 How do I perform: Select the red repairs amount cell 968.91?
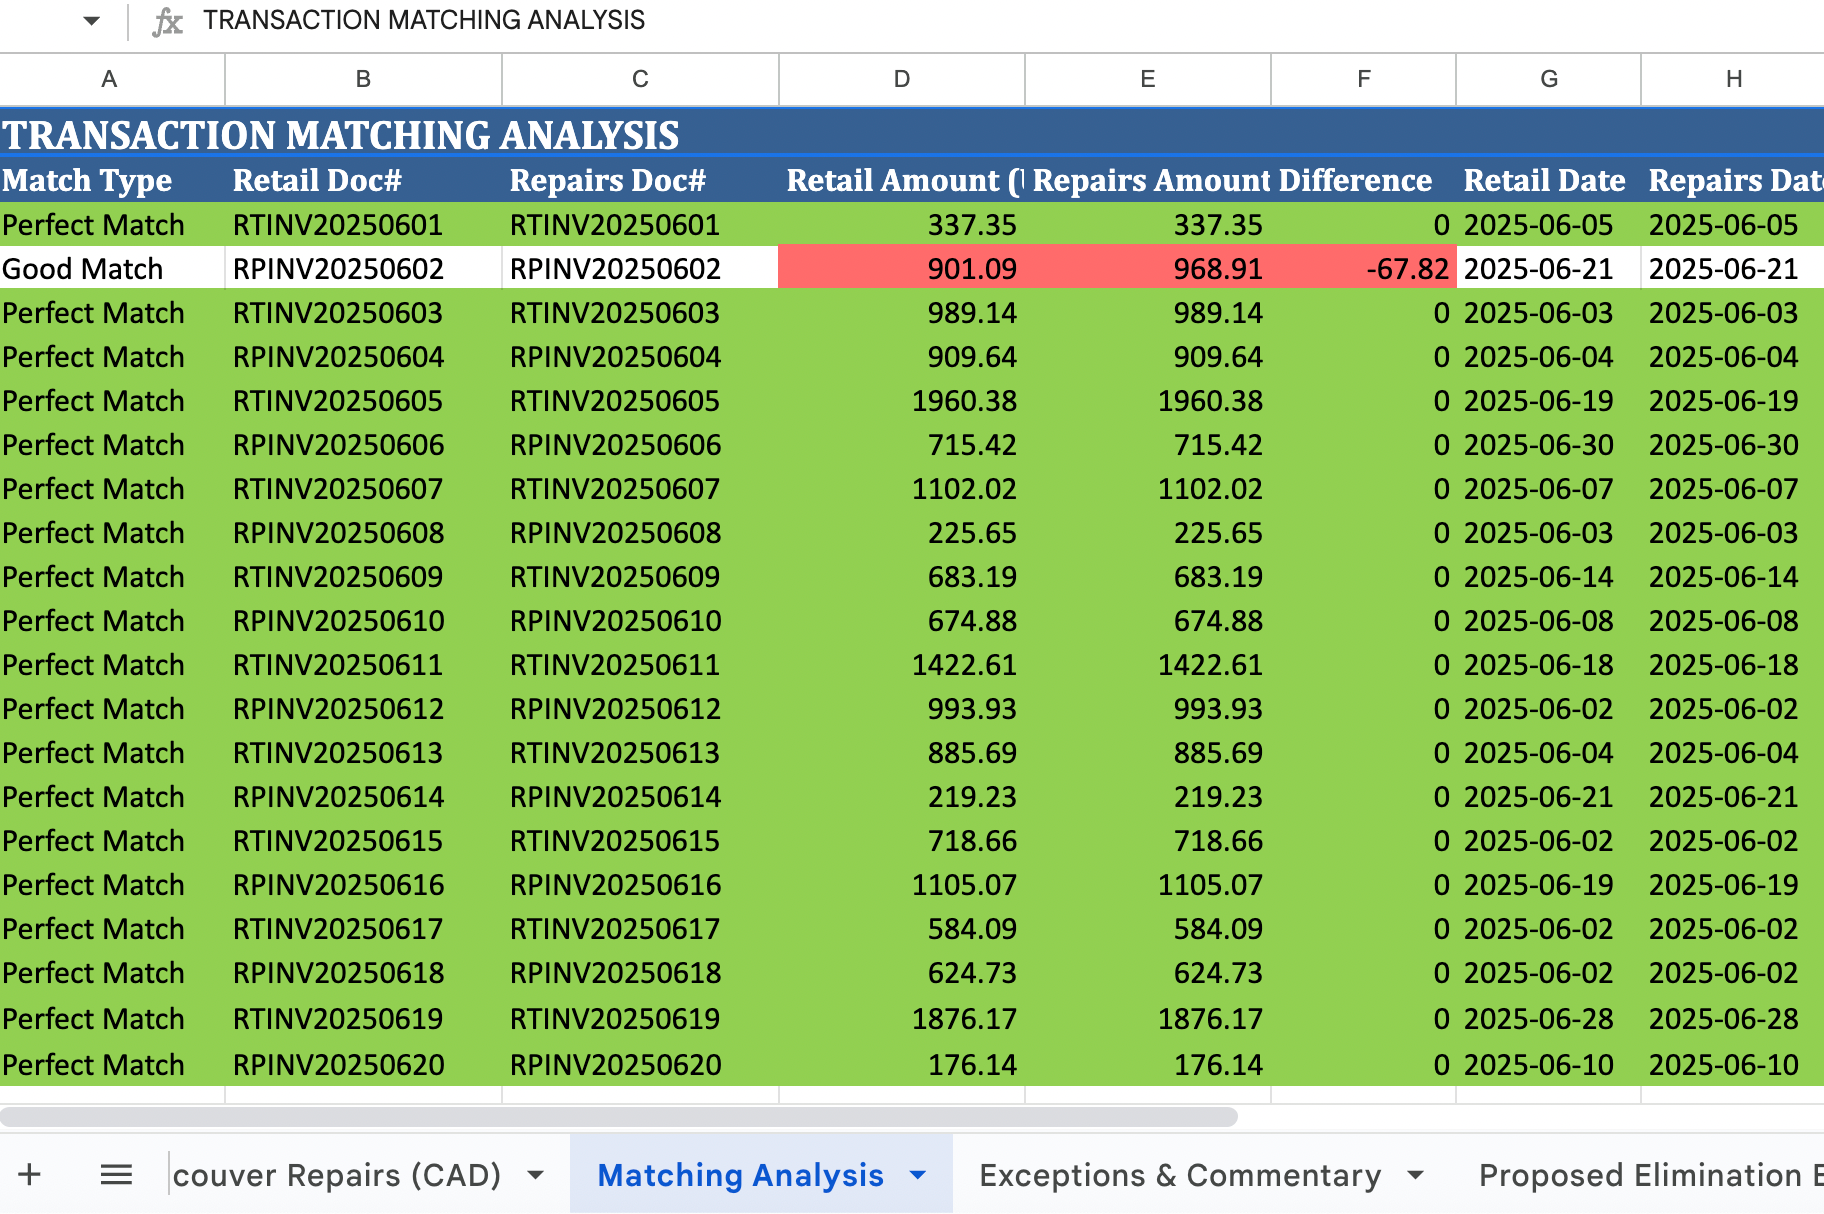click(x=1148, y=268)
